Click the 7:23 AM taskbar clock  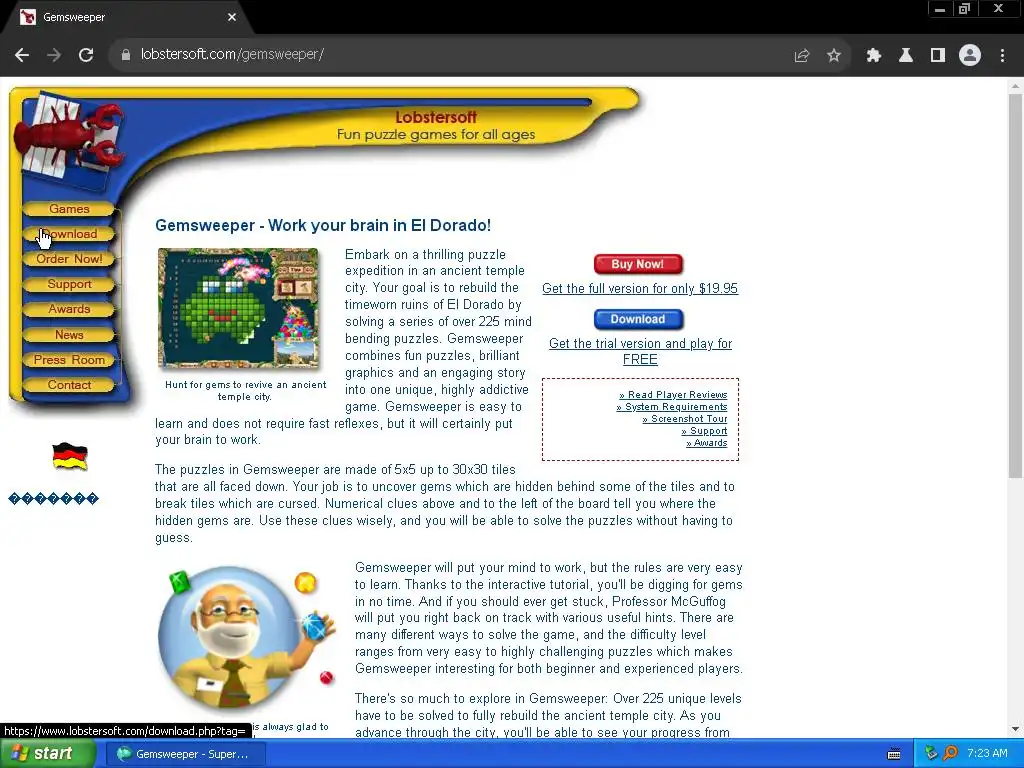click(987, 754)
